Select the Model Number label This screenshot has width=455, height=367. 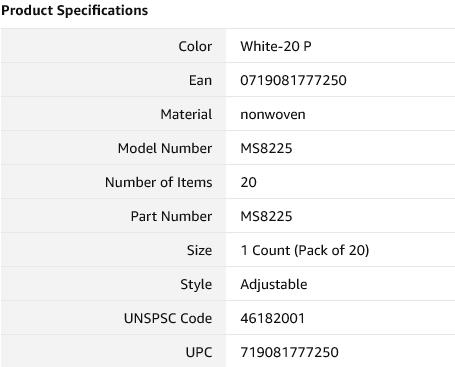(x=165, y=148)
